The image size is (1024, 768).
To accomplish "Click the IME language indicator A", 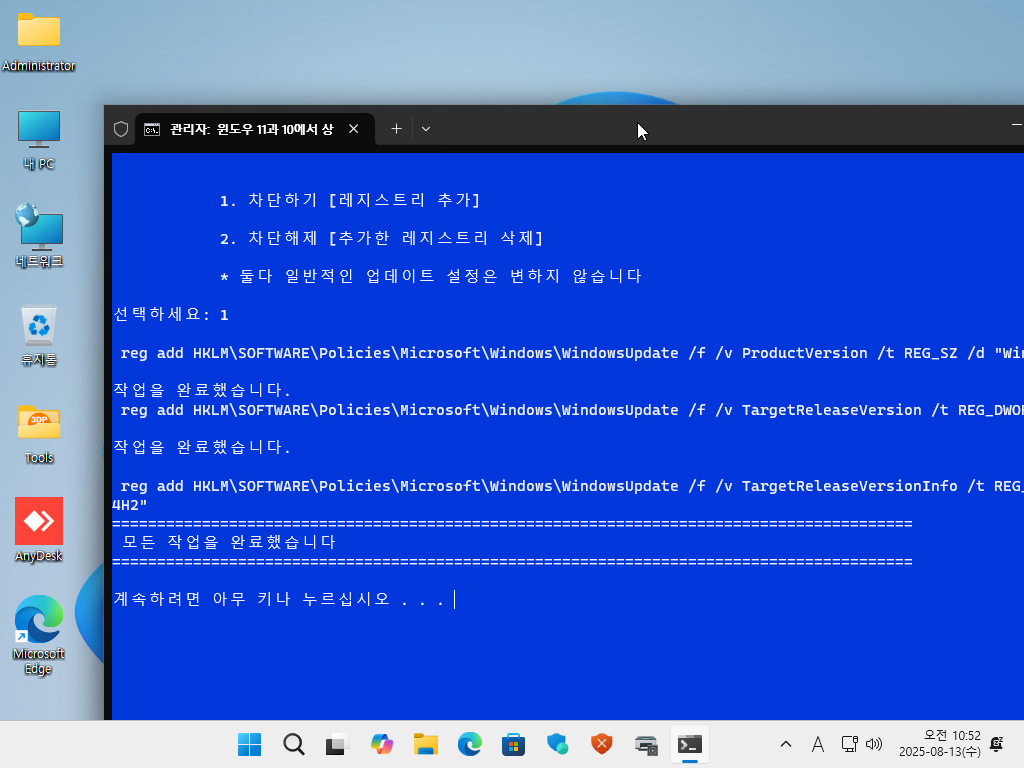I will click(x=818, y=744).
